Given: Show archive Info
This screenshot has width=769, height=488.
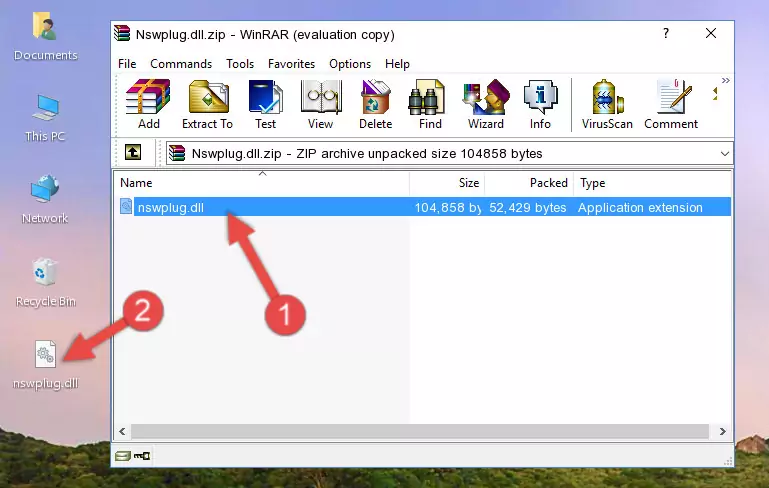Looking at the screenshot, I should coord(540,104).
